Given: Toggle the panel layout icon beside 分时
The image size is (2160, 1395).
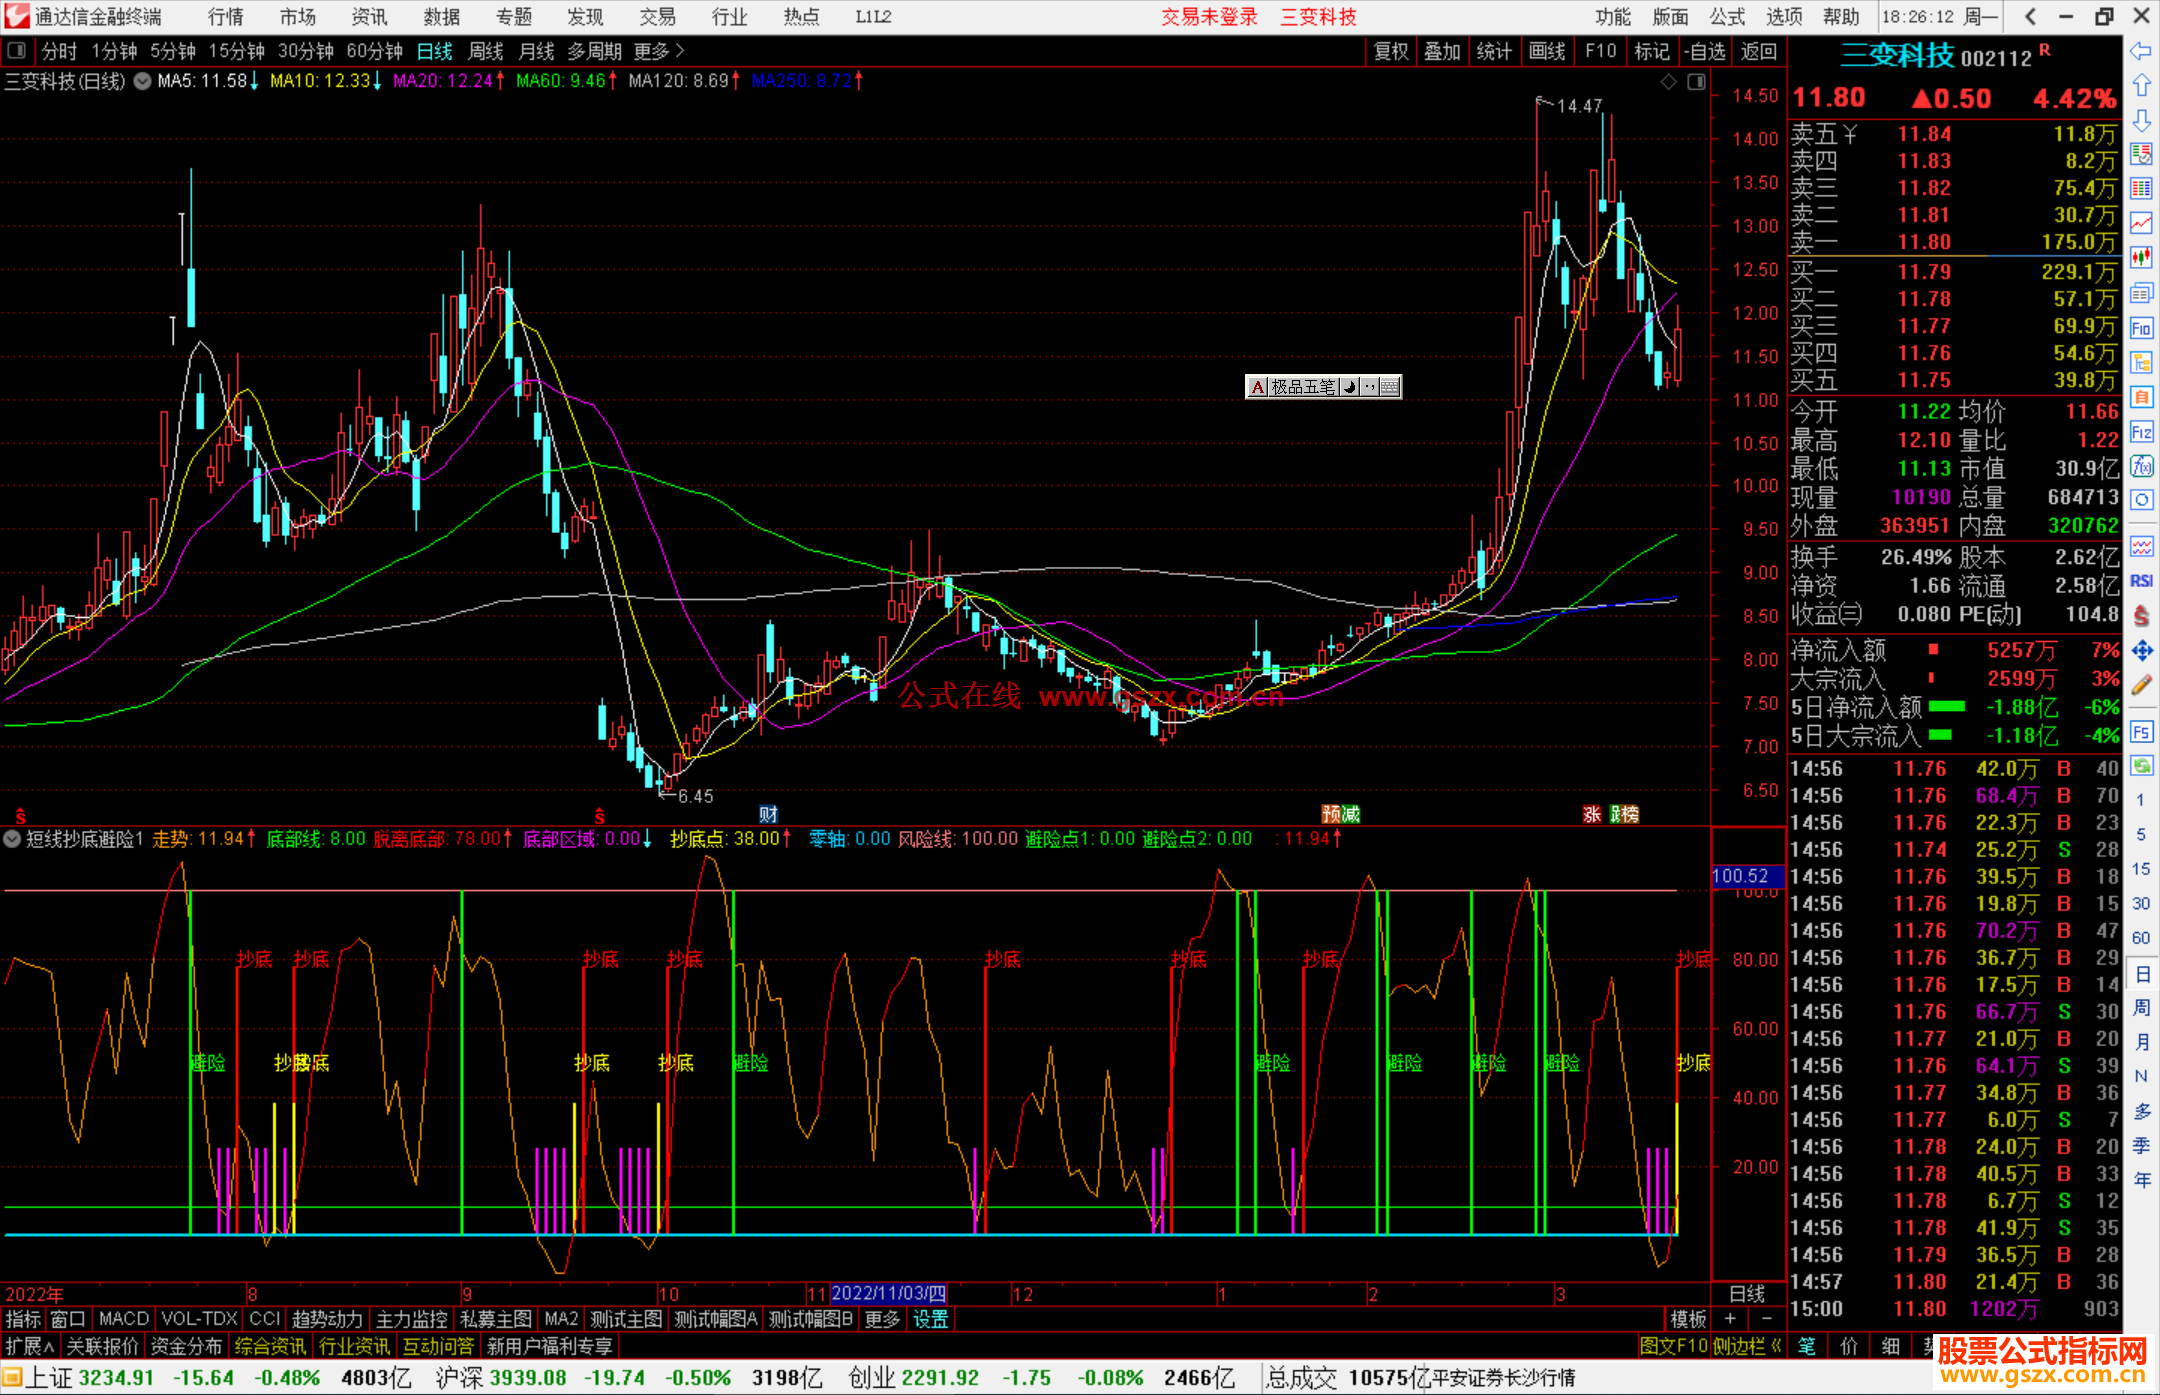Looking at the screenshot, I should [x=16, y=51].
